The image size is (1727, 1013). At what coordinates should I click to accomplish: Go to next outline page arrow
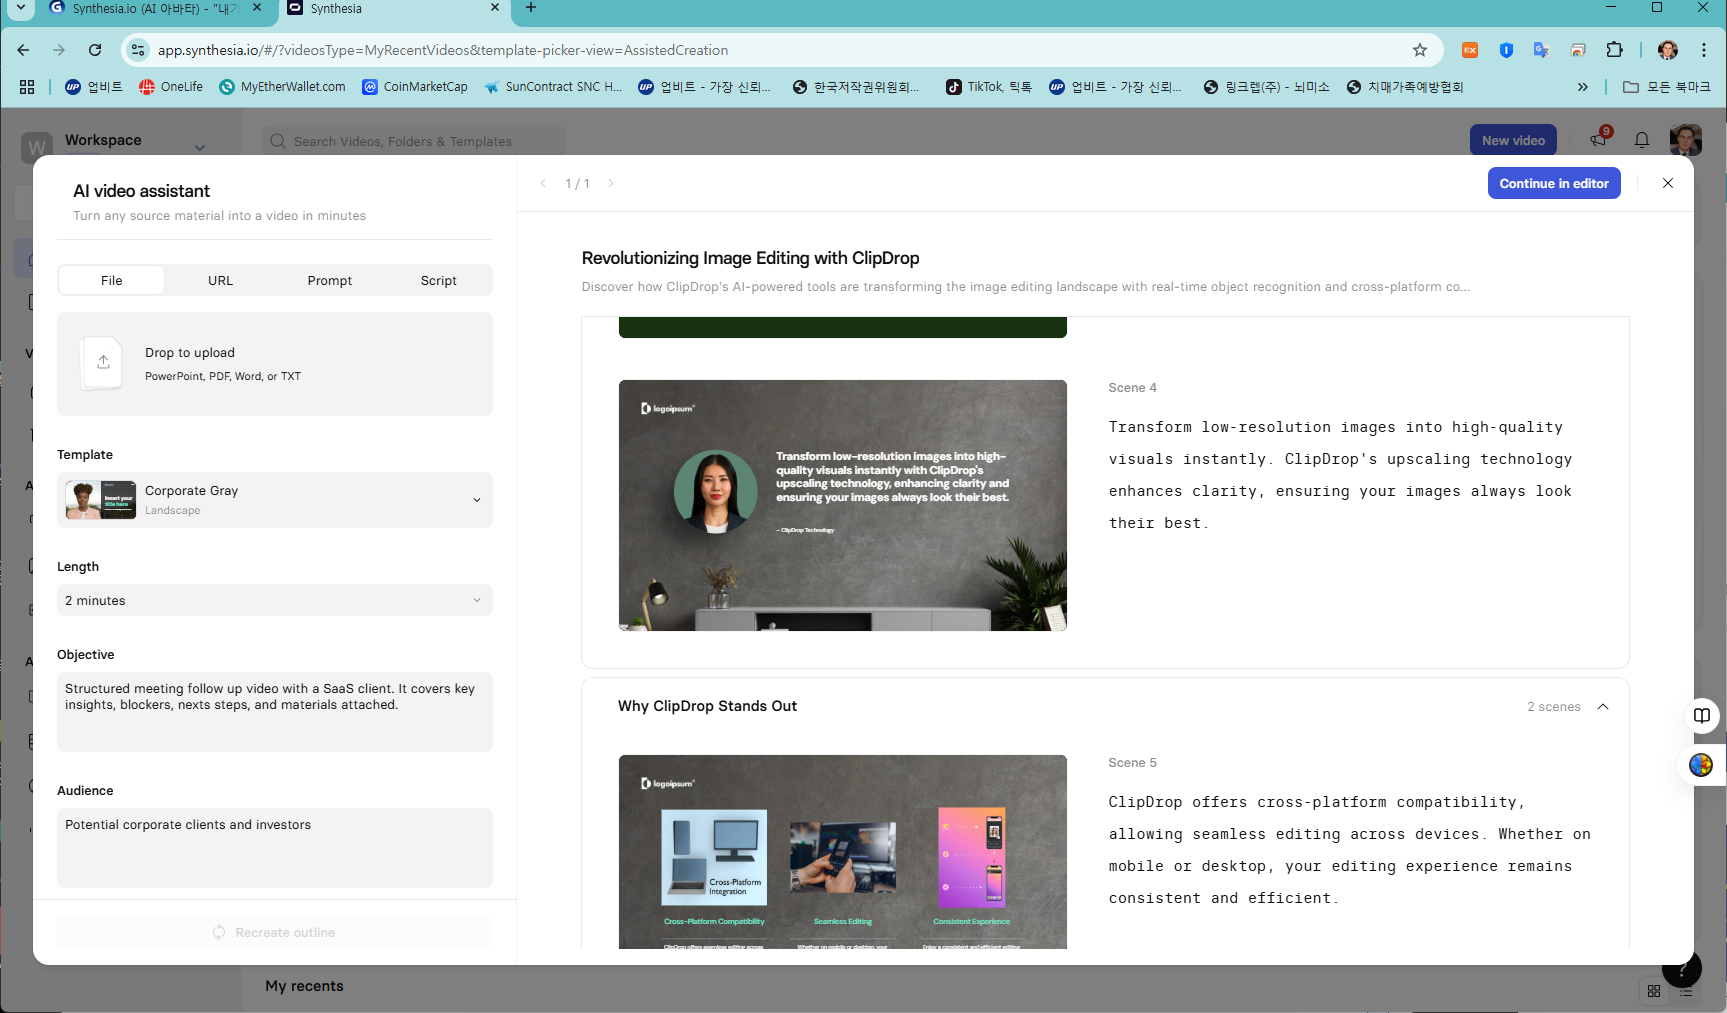(x=611, y=183)
